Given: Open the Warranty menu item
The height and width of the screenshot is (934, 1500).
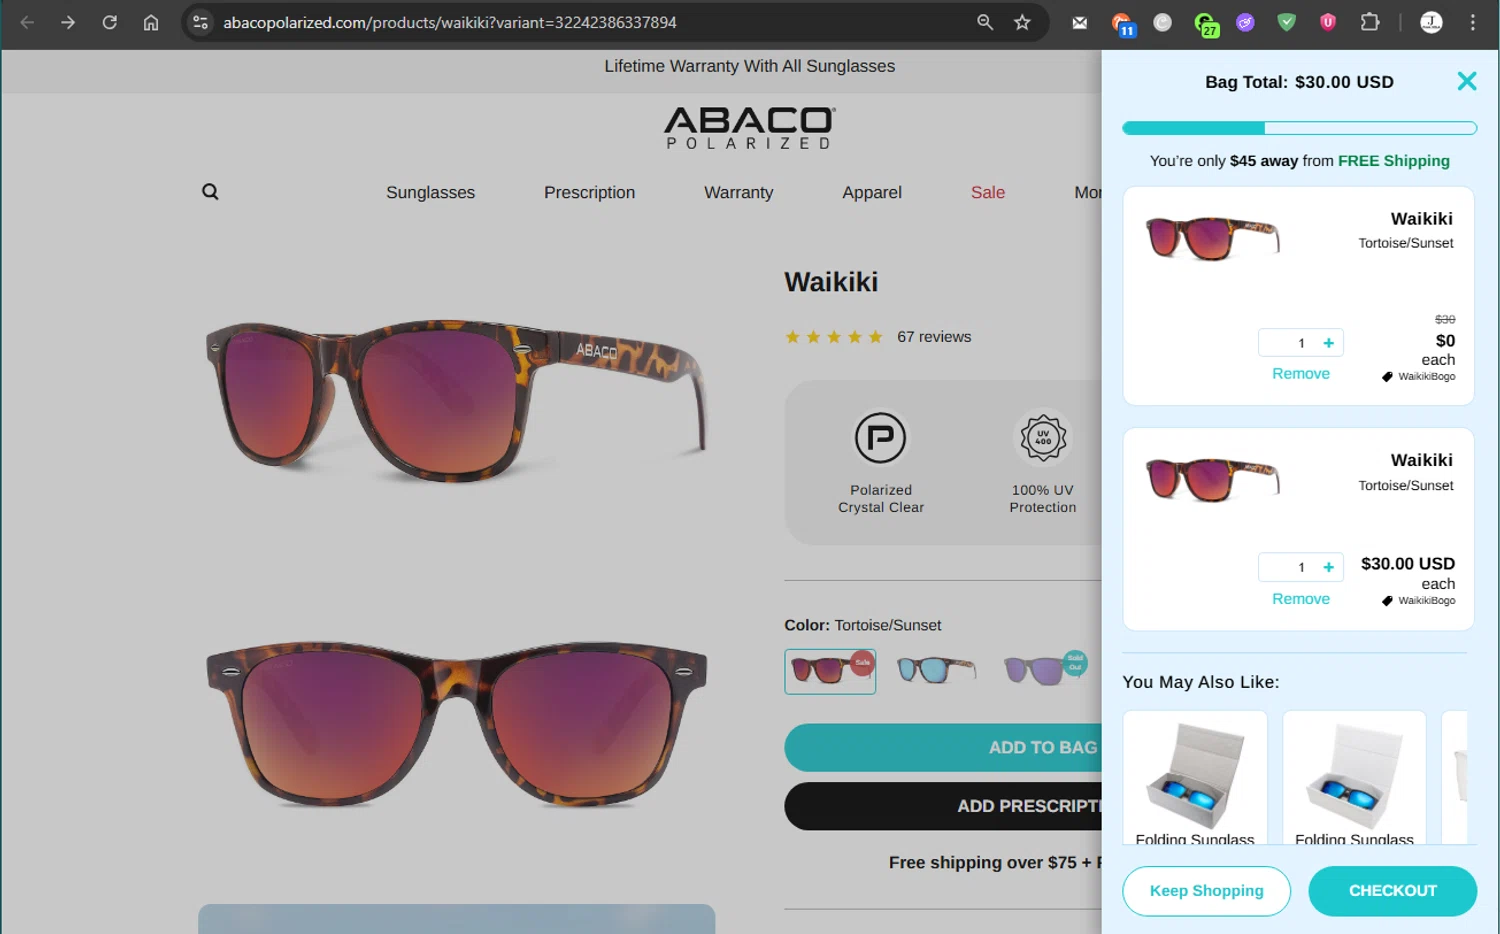Looking at the screenshot, I should click(x=738, y=192).
